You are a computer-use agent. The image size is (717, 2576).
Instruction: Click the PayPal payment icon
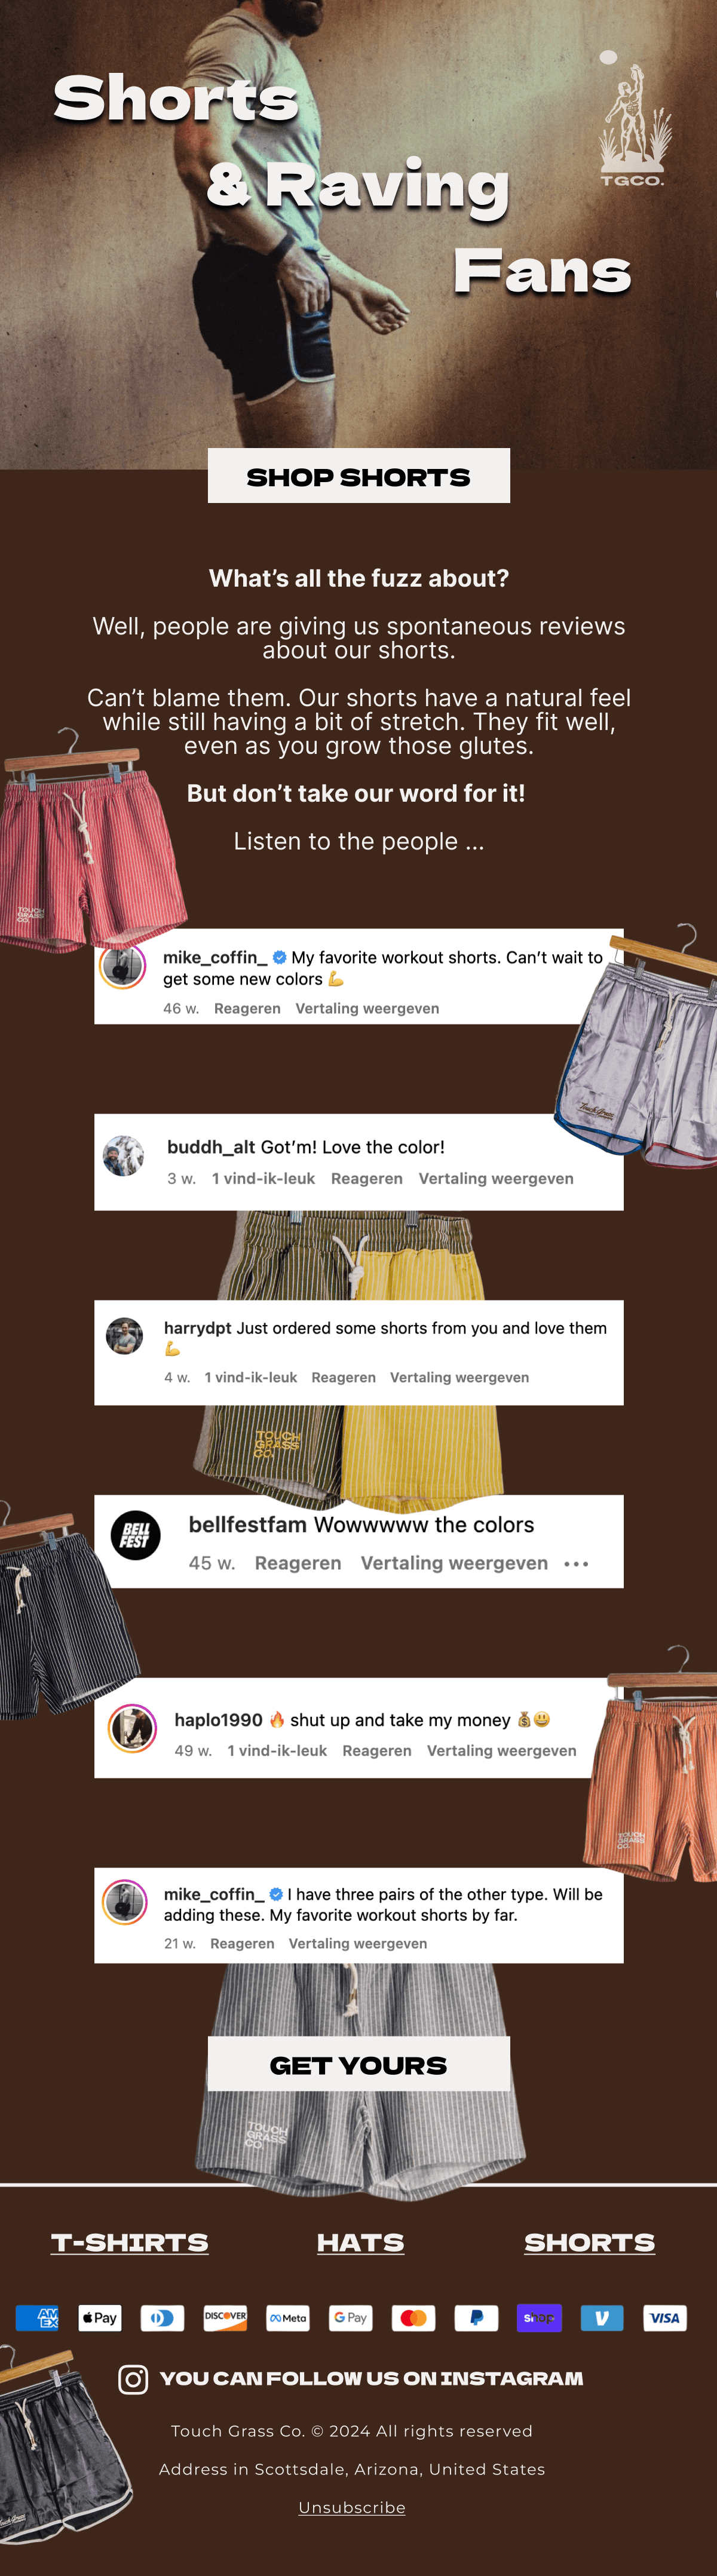point(477,2318)
